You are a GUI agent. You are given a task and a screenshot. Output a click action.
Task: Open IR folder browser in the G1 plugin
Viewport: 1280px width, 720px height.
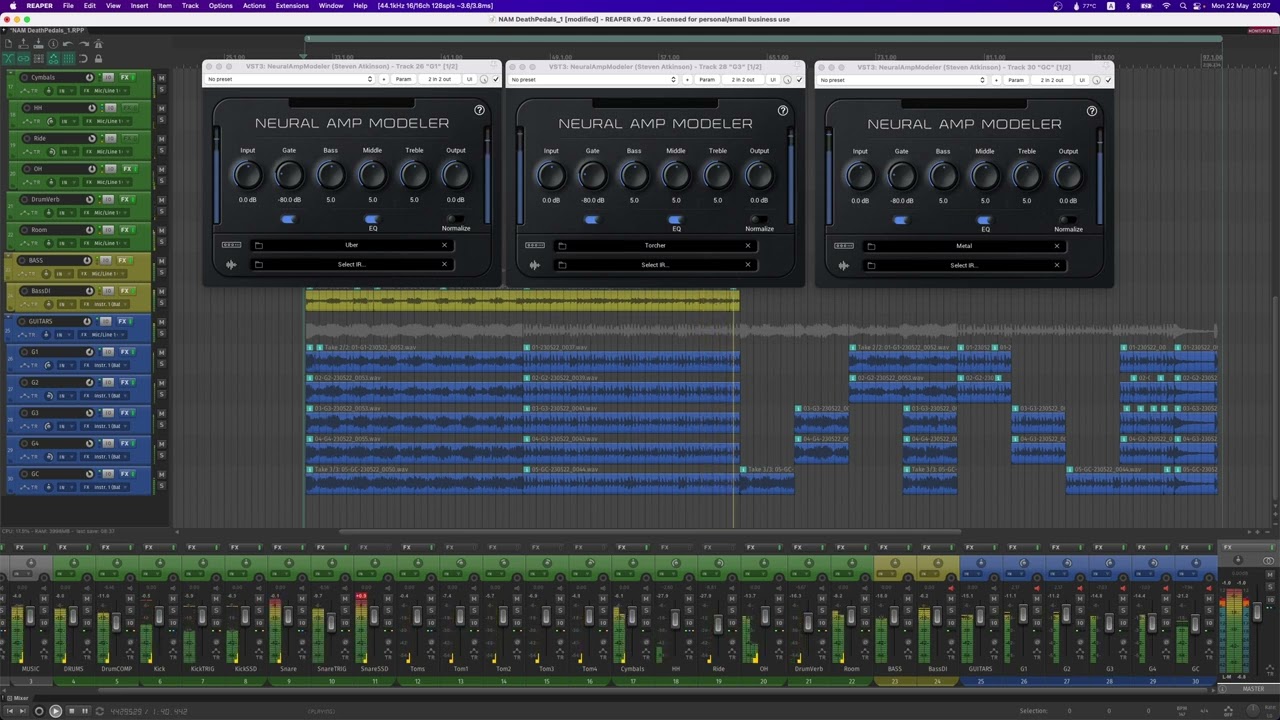pos(258,264)
